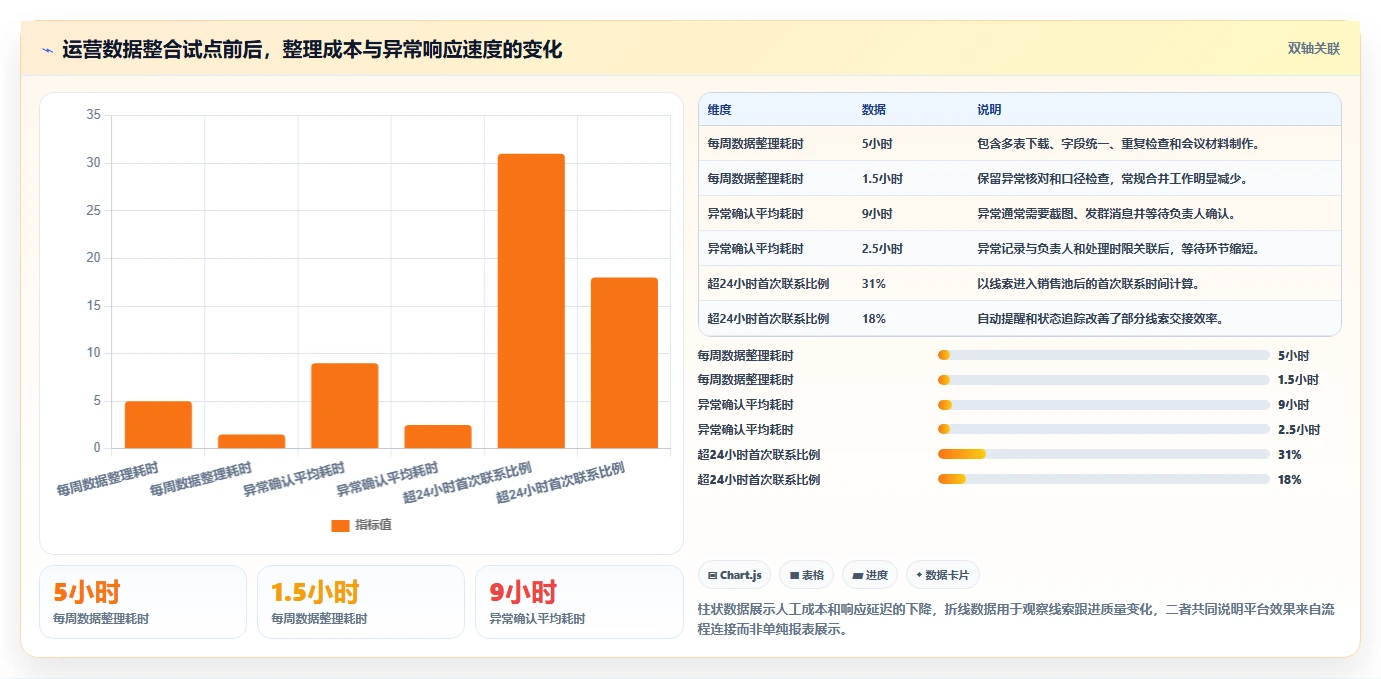This screenshot has height=679, width=1381.
Task: Click the progress bar labeled 9小时
Action: point(1104,405)
